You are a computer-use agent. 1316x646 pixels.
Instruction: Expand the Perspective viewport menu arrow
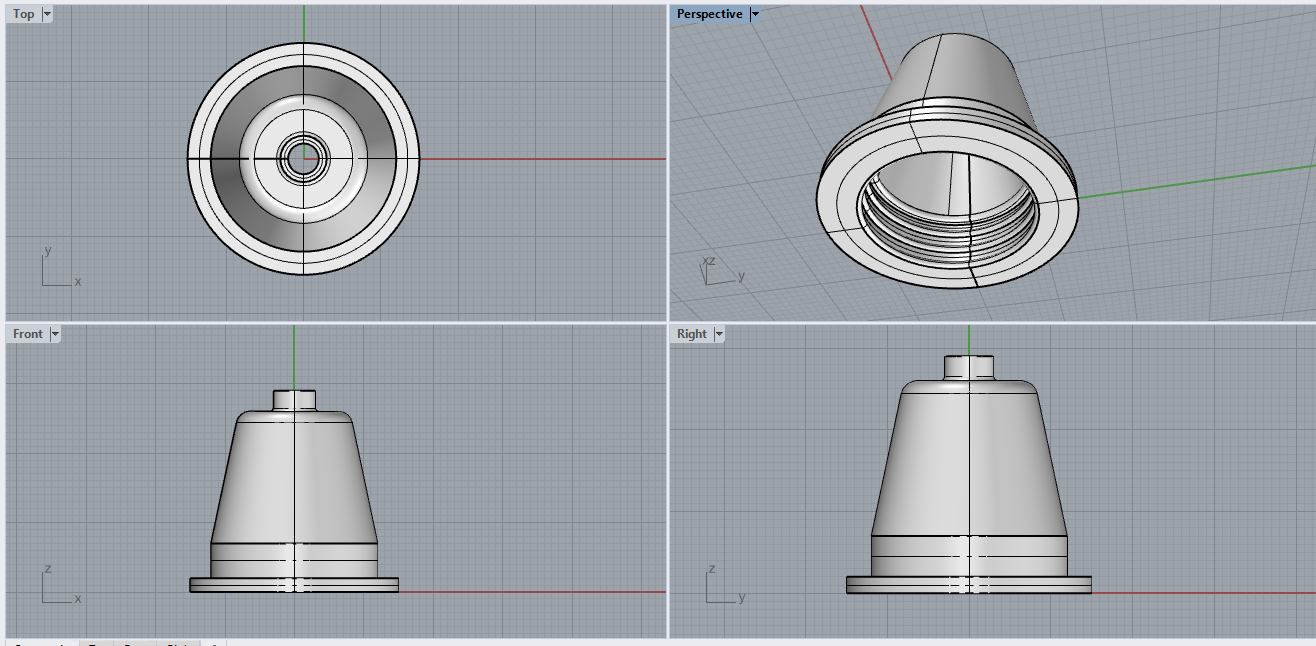point(755,14)
